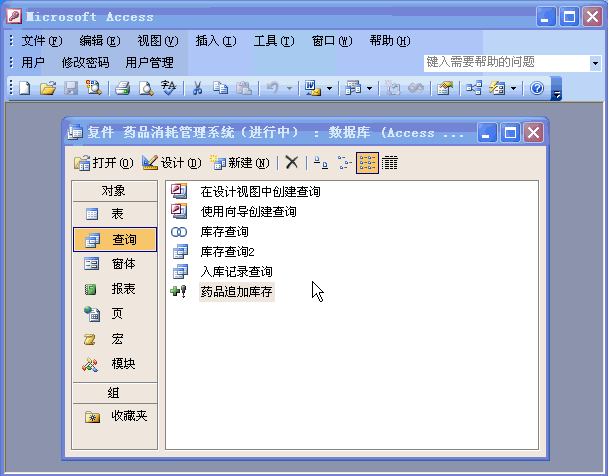The image size is (608, 476).
Task: Select the 库存查询2 query
Action: tap(212, 252)
